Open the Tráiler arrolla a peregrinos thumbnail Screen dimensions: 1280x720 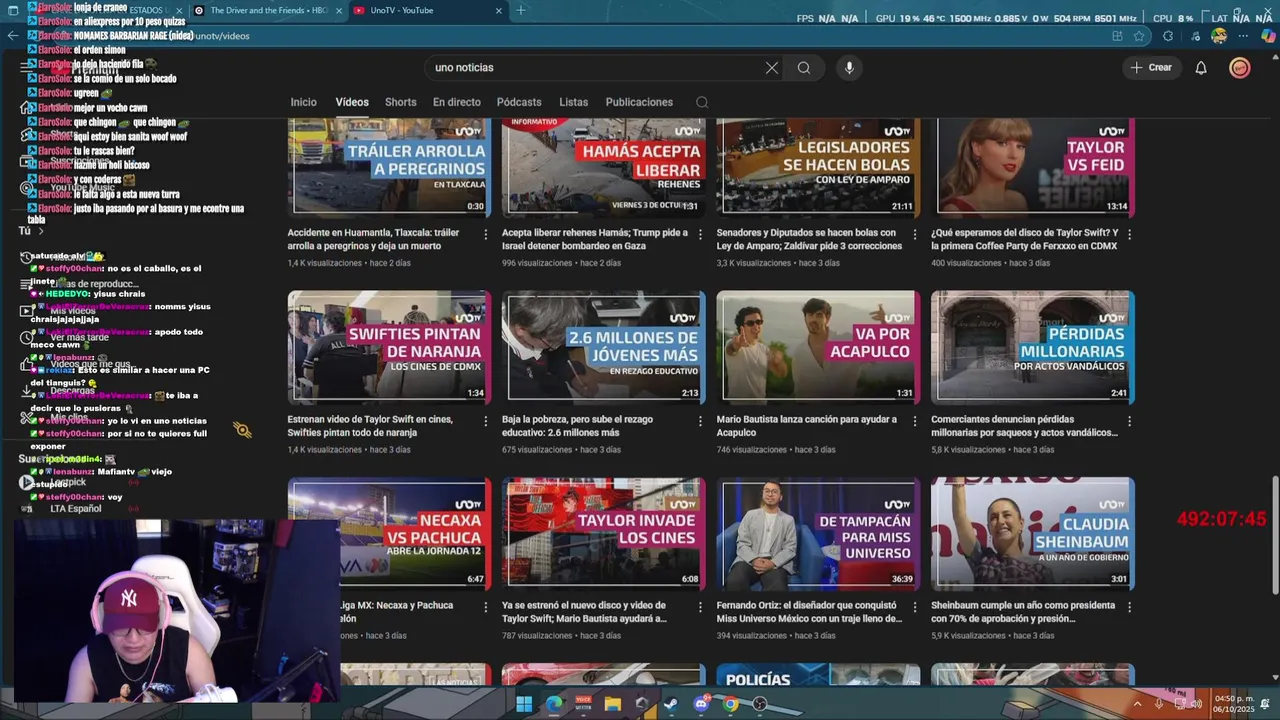[389, 166]
